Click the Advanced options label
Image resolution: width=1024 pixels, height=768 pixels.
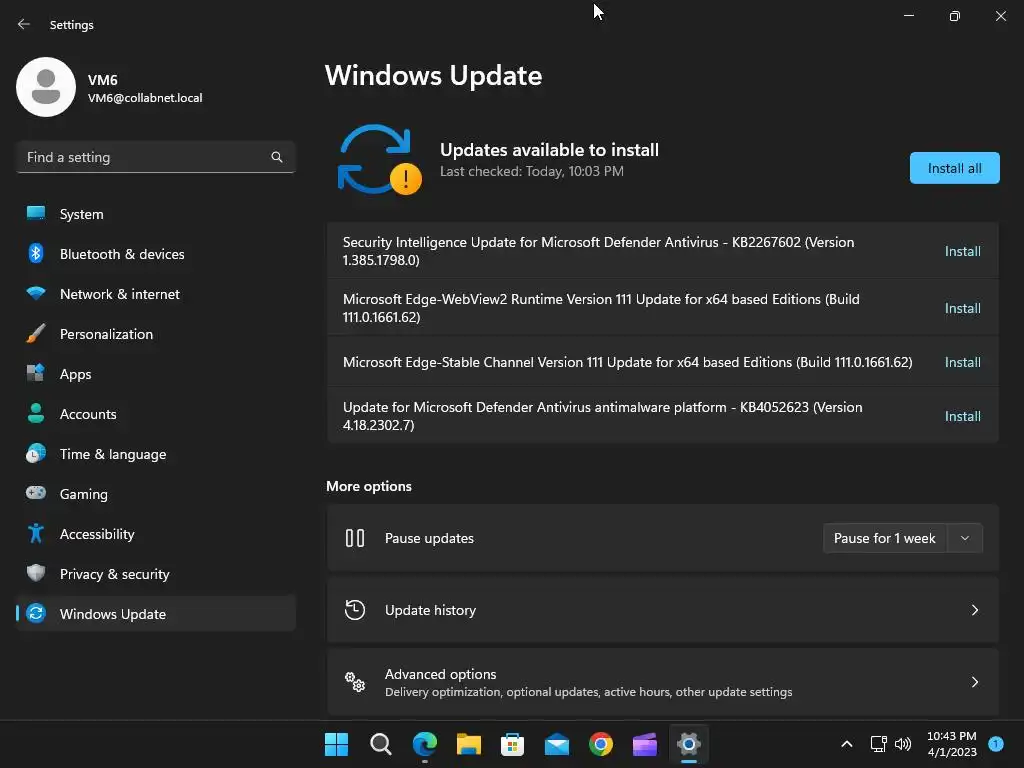pyautogui.click(x=441, y=674)
